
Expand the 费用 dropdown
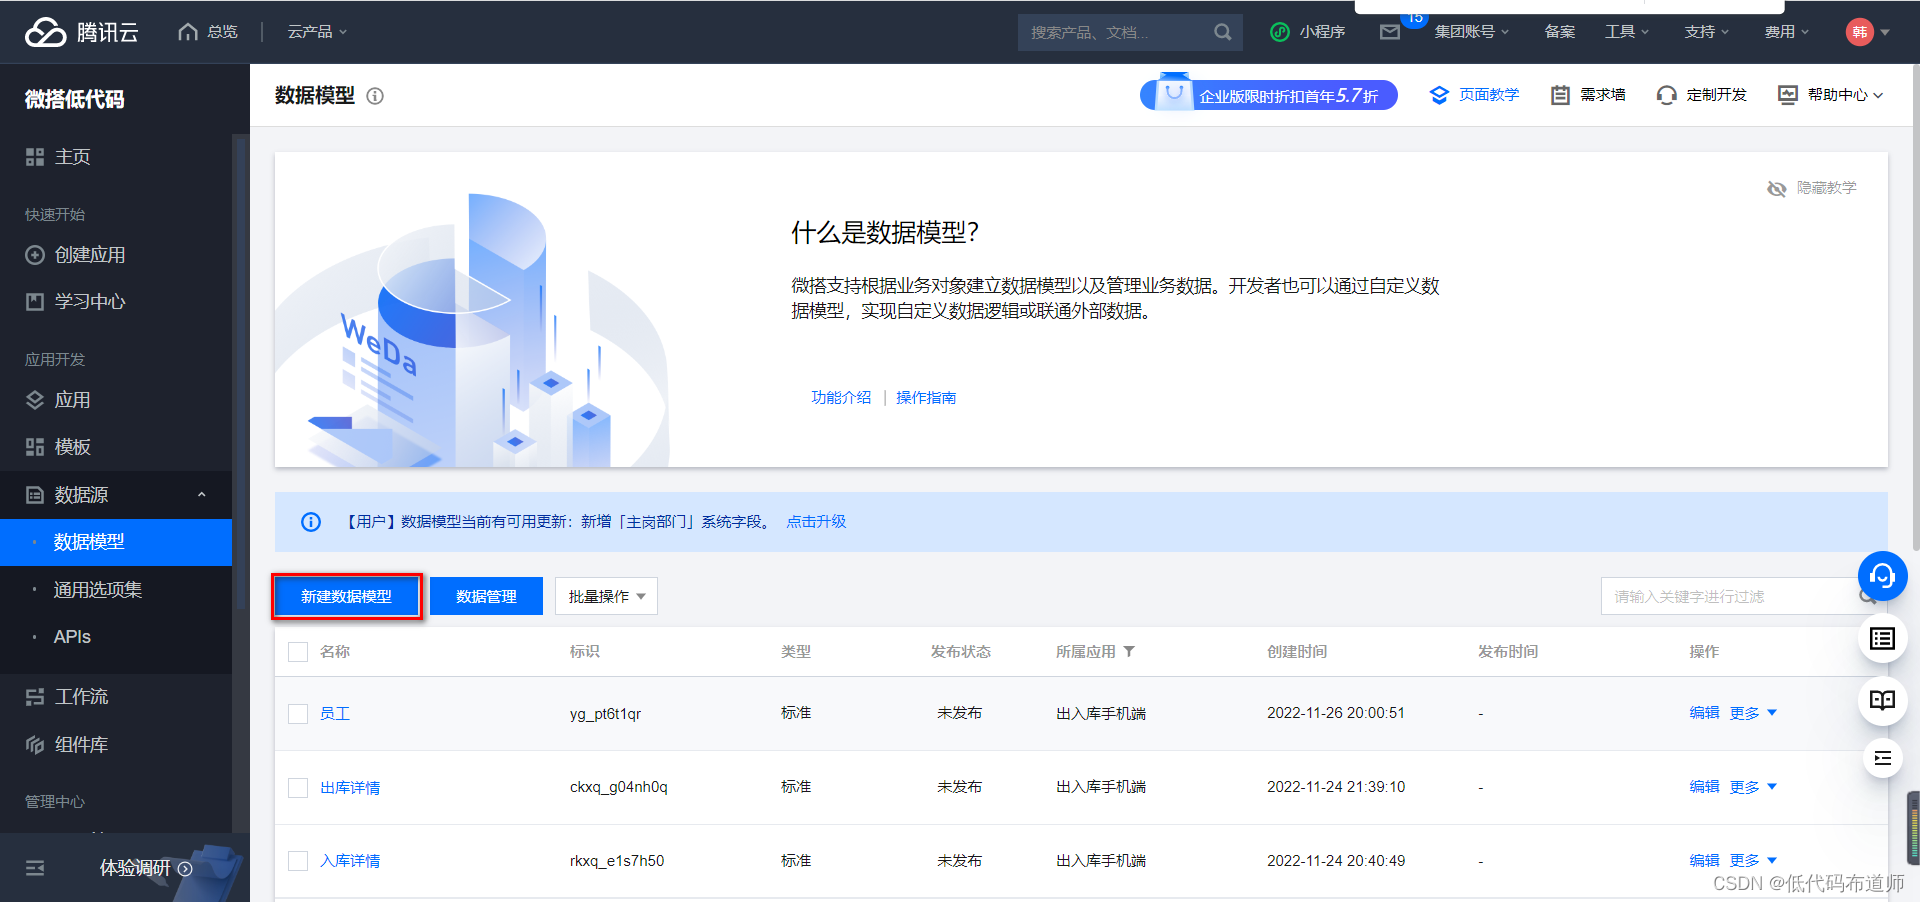(x=1786, y=32)
